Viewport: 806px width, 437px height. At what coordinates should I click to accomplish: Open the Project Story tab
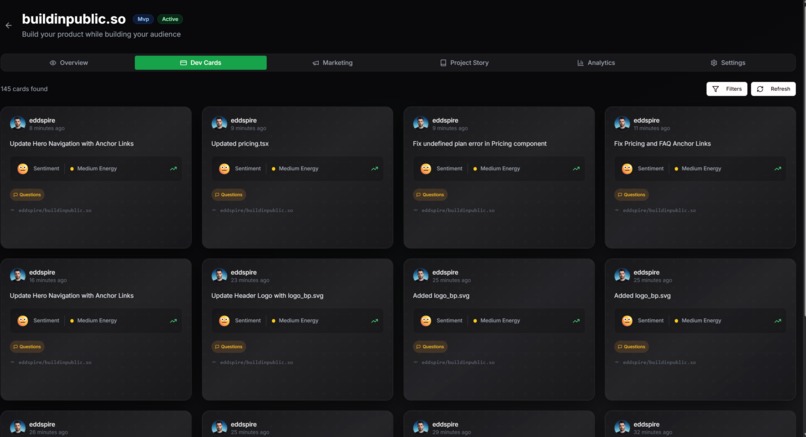[x=465, y=63]
